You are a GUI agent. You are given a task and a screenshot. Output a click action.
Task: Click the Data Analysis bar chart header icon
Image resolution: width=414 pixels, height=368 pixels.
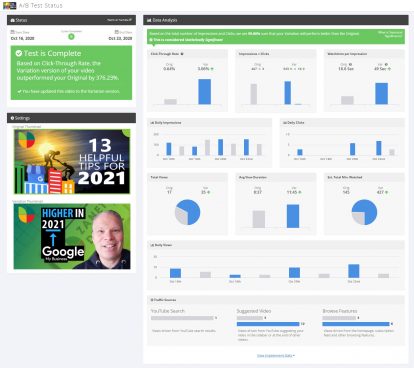[x=149, y=20]
